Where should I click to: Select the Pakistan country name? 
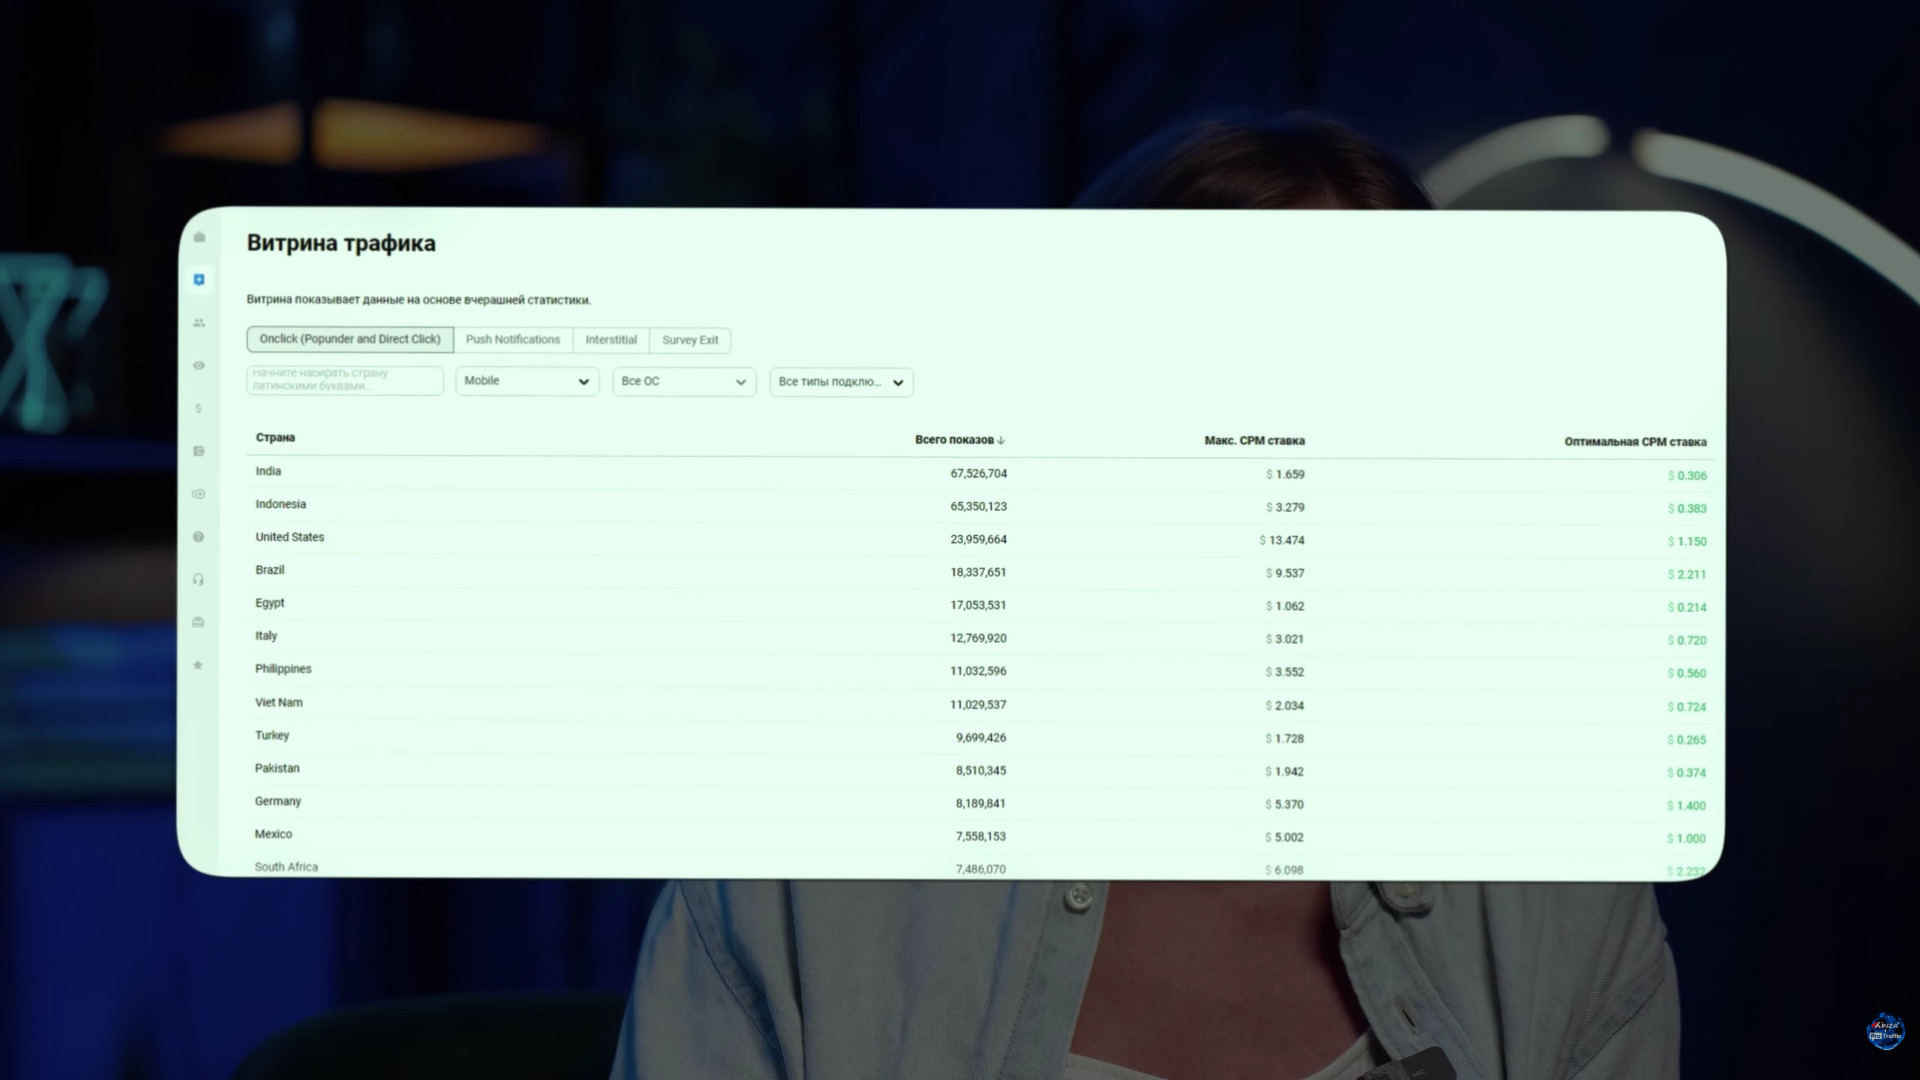click(x=277, y=768)
